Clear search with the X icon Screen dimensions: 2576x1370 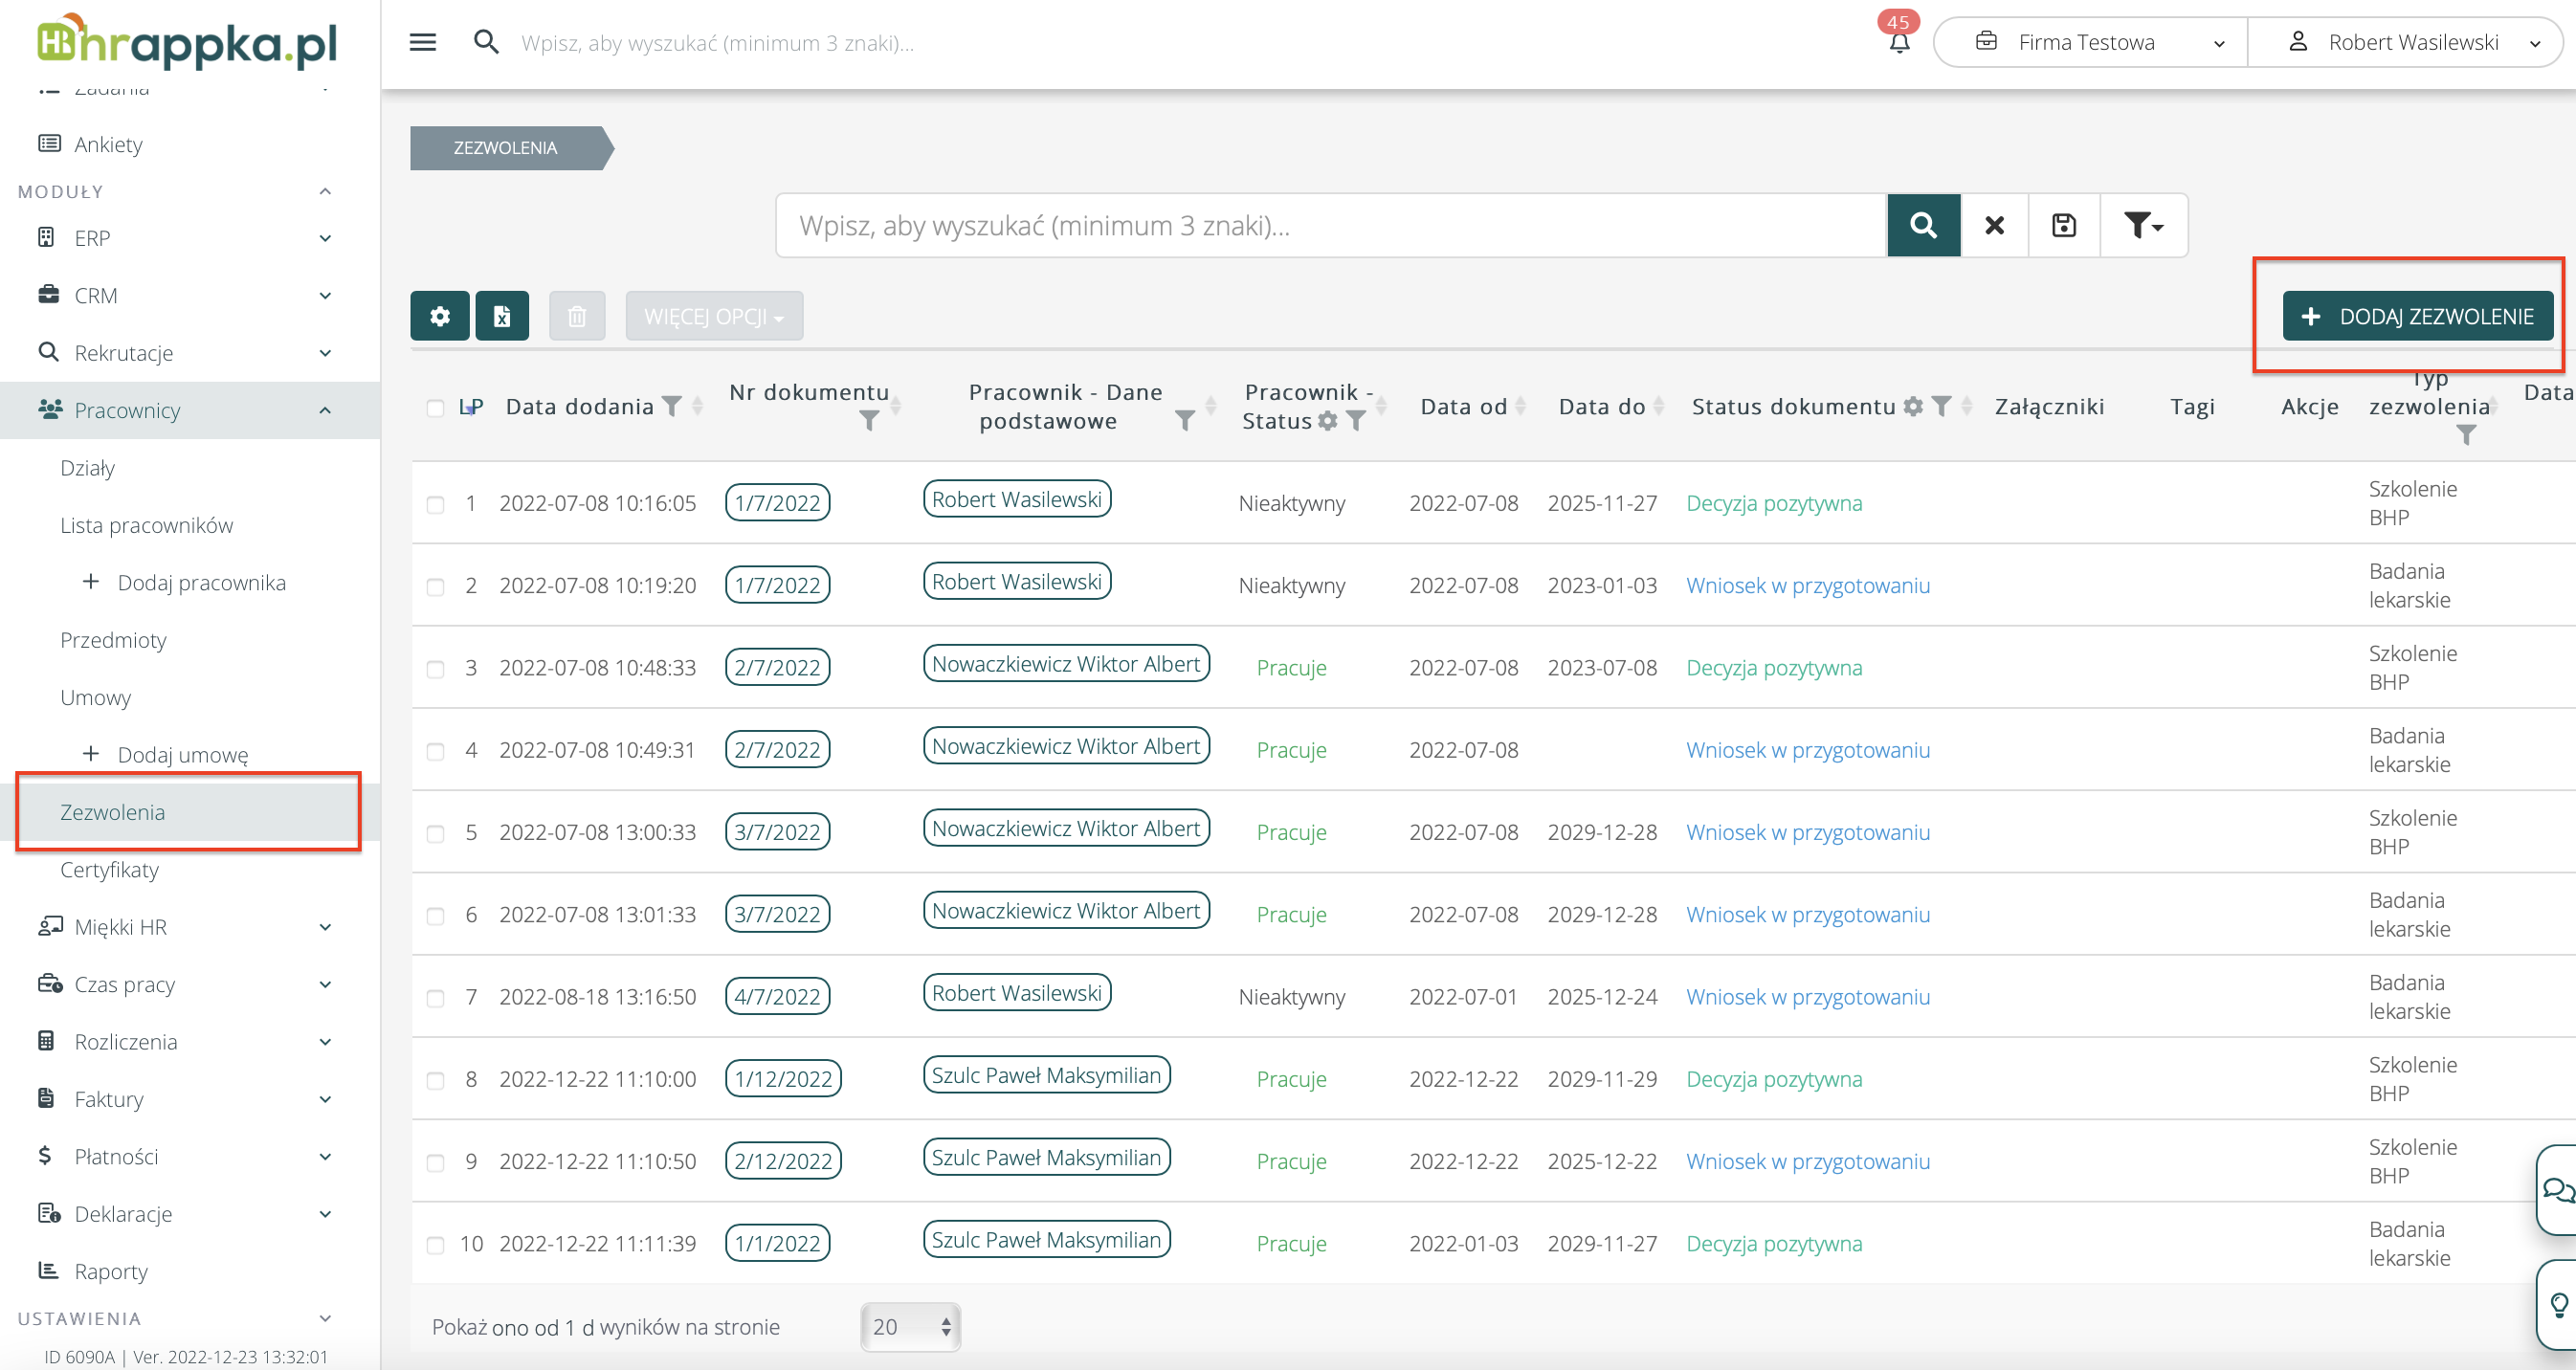(x=1994, y=225)
